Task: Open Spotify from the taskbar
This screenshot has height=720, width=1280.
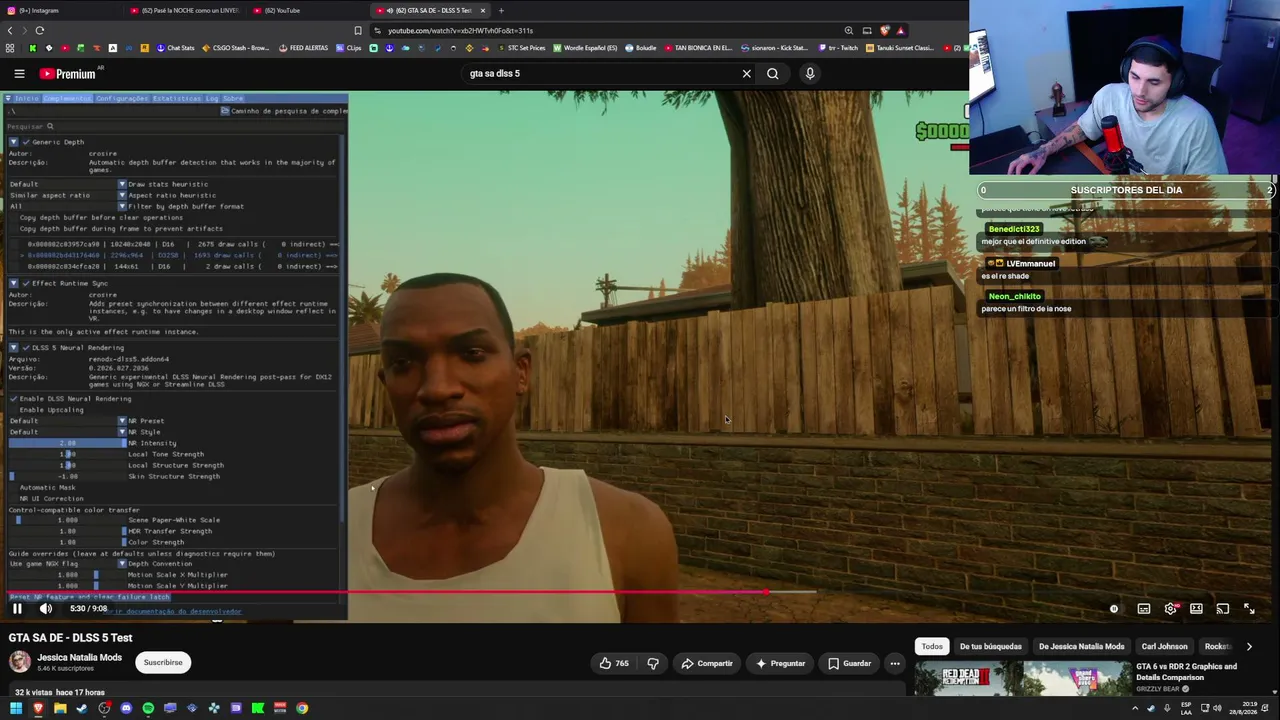Action: (148, 708)
